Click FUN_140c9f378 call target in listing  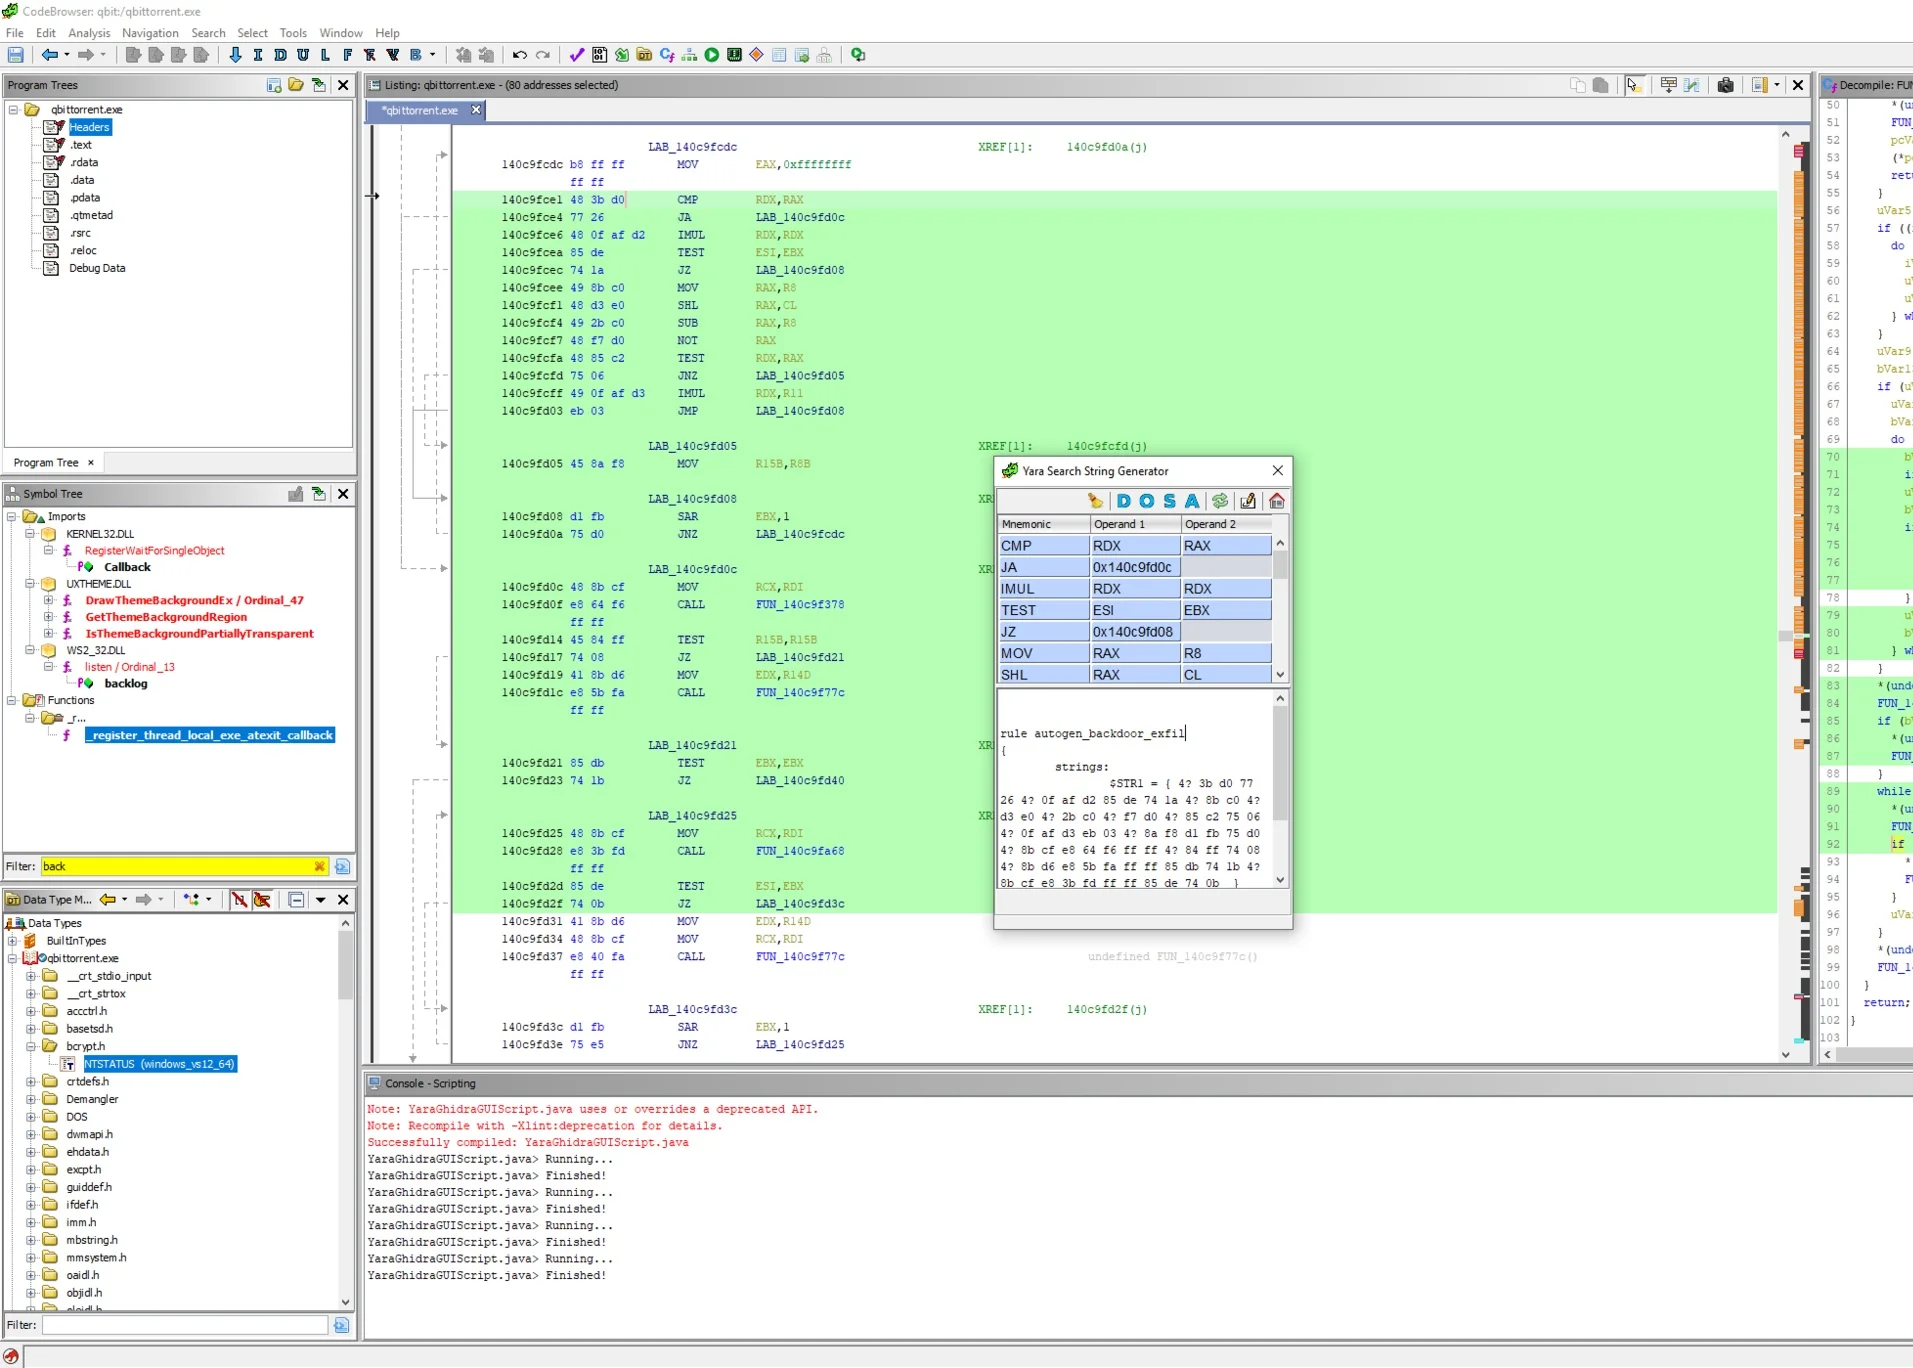coord(800,605)
